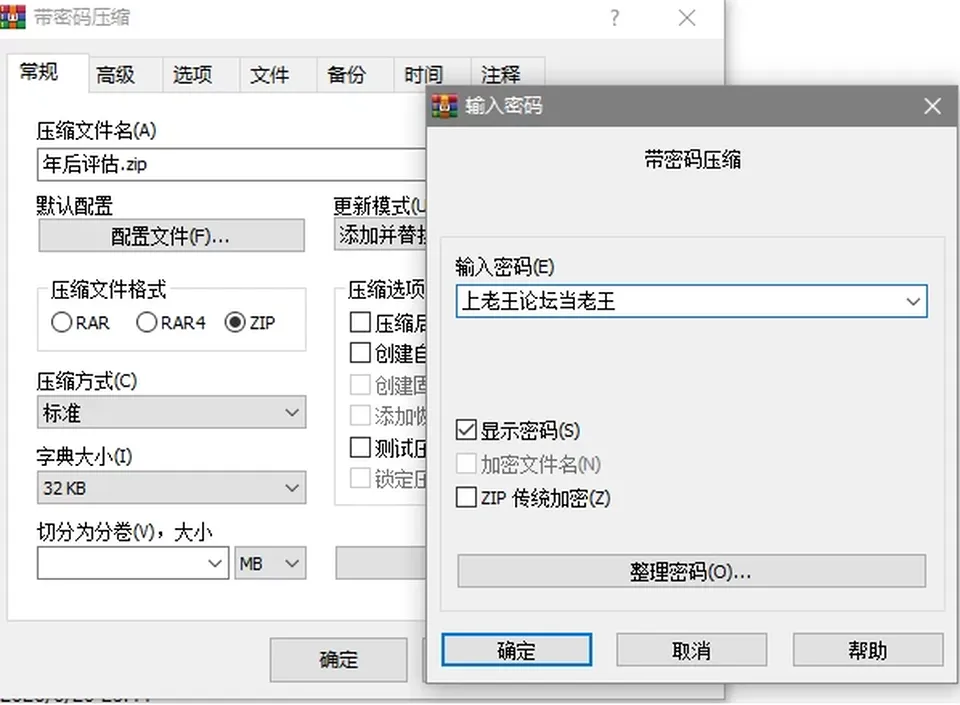
Task: Tick the 创建自 checkbox in 压缩选项
Action: click(x=360, y=352)
